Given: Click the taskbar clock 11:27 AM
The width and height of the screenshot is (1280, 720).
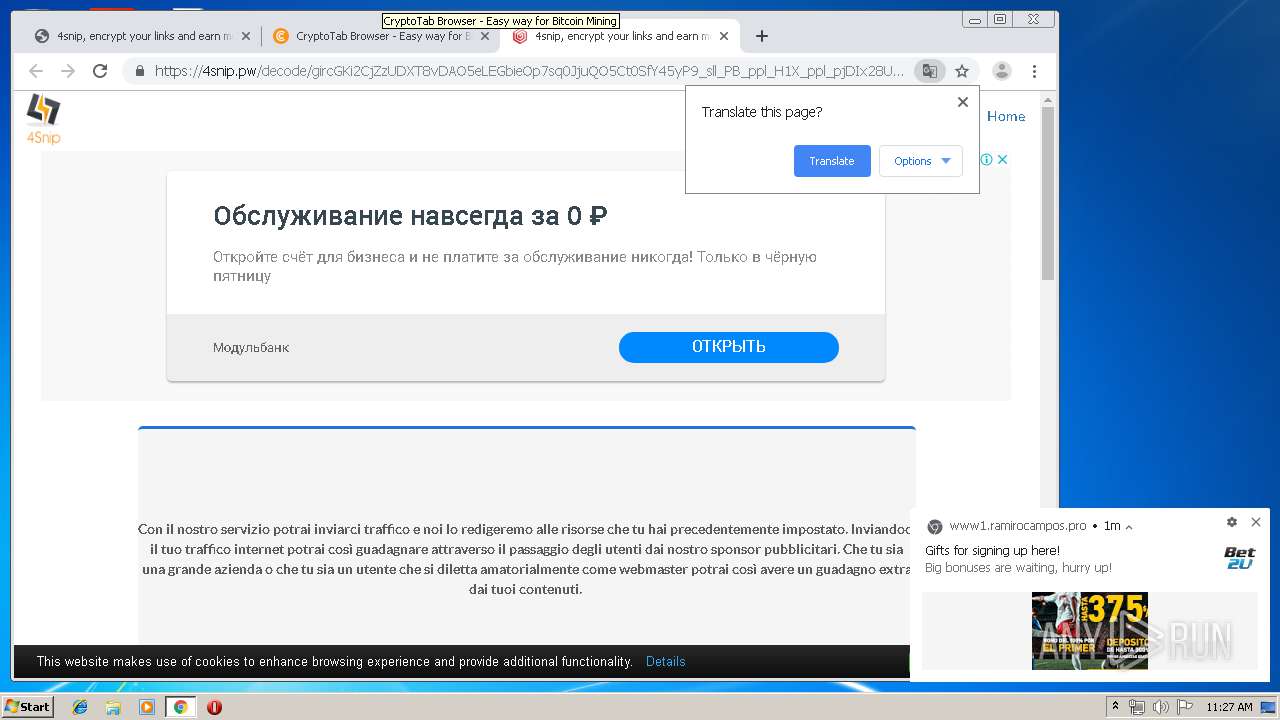Looking at the screenshot, I should coord(1229,707).
